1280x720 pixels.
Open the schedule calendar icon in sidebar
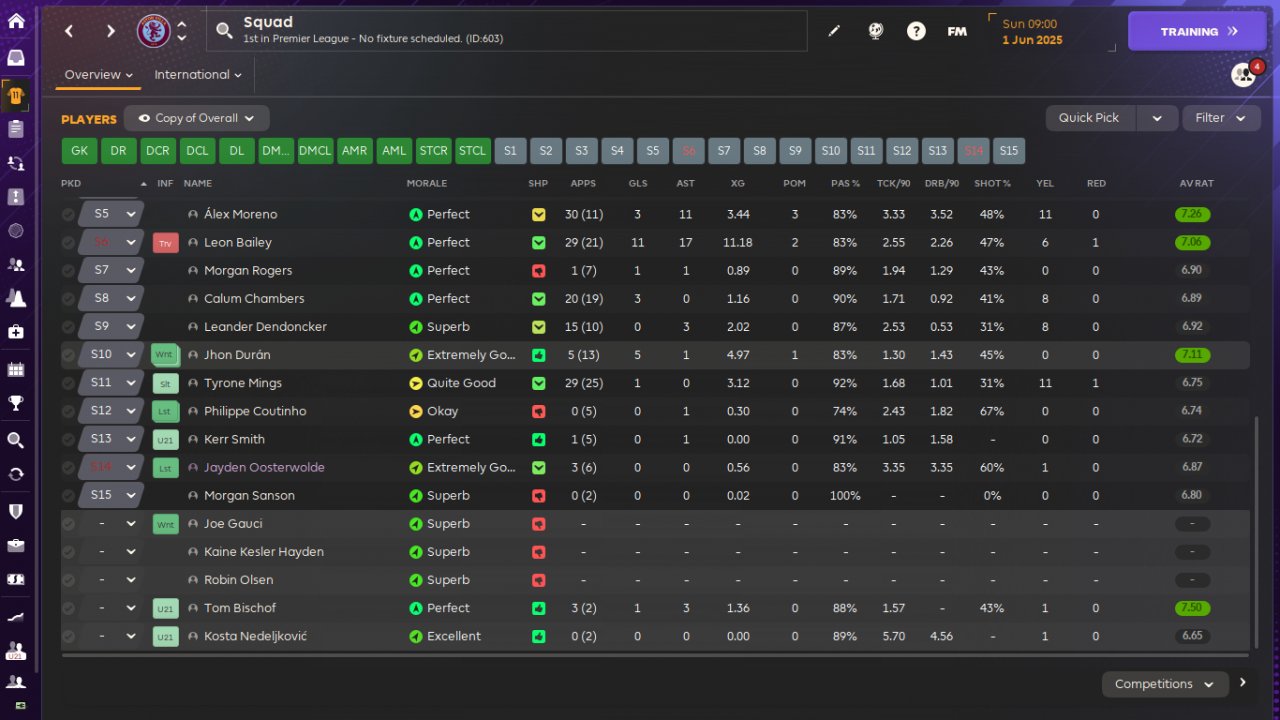[x=16, y=369]
